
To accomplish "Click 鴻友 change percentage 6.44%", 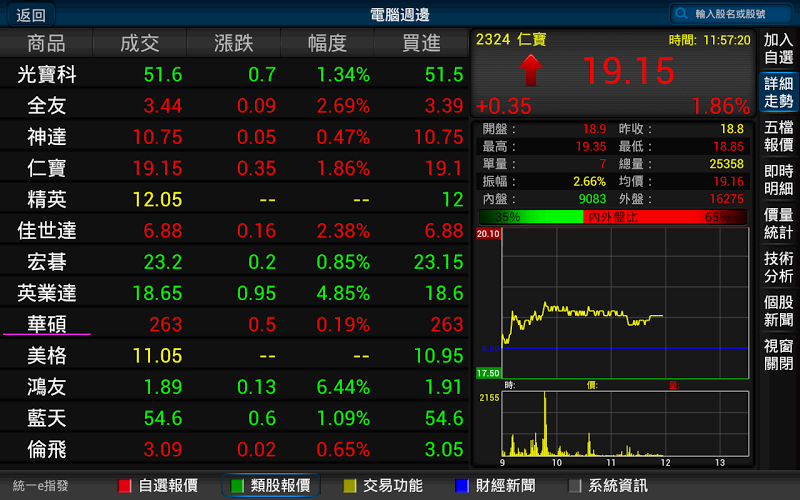I will [x=343, y=387].
